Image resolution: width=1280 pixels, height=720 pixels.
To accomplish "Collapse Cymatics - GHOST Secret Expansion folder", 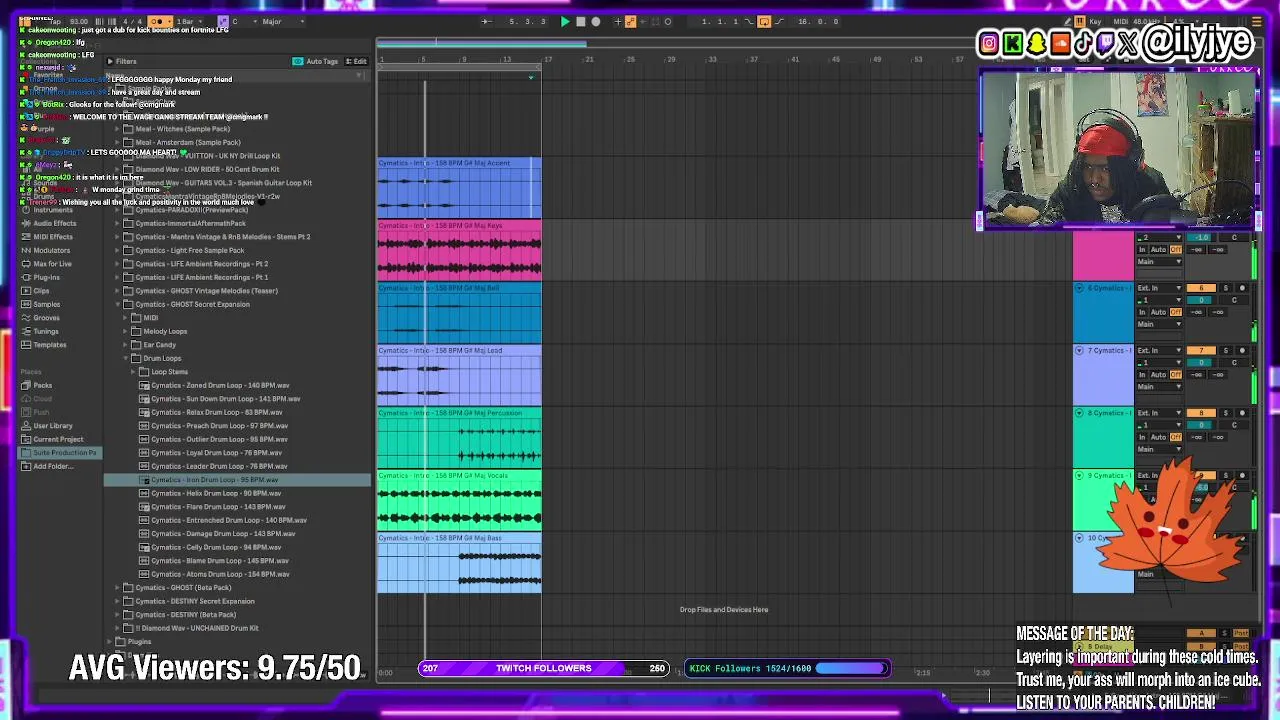I will point(117,304).
